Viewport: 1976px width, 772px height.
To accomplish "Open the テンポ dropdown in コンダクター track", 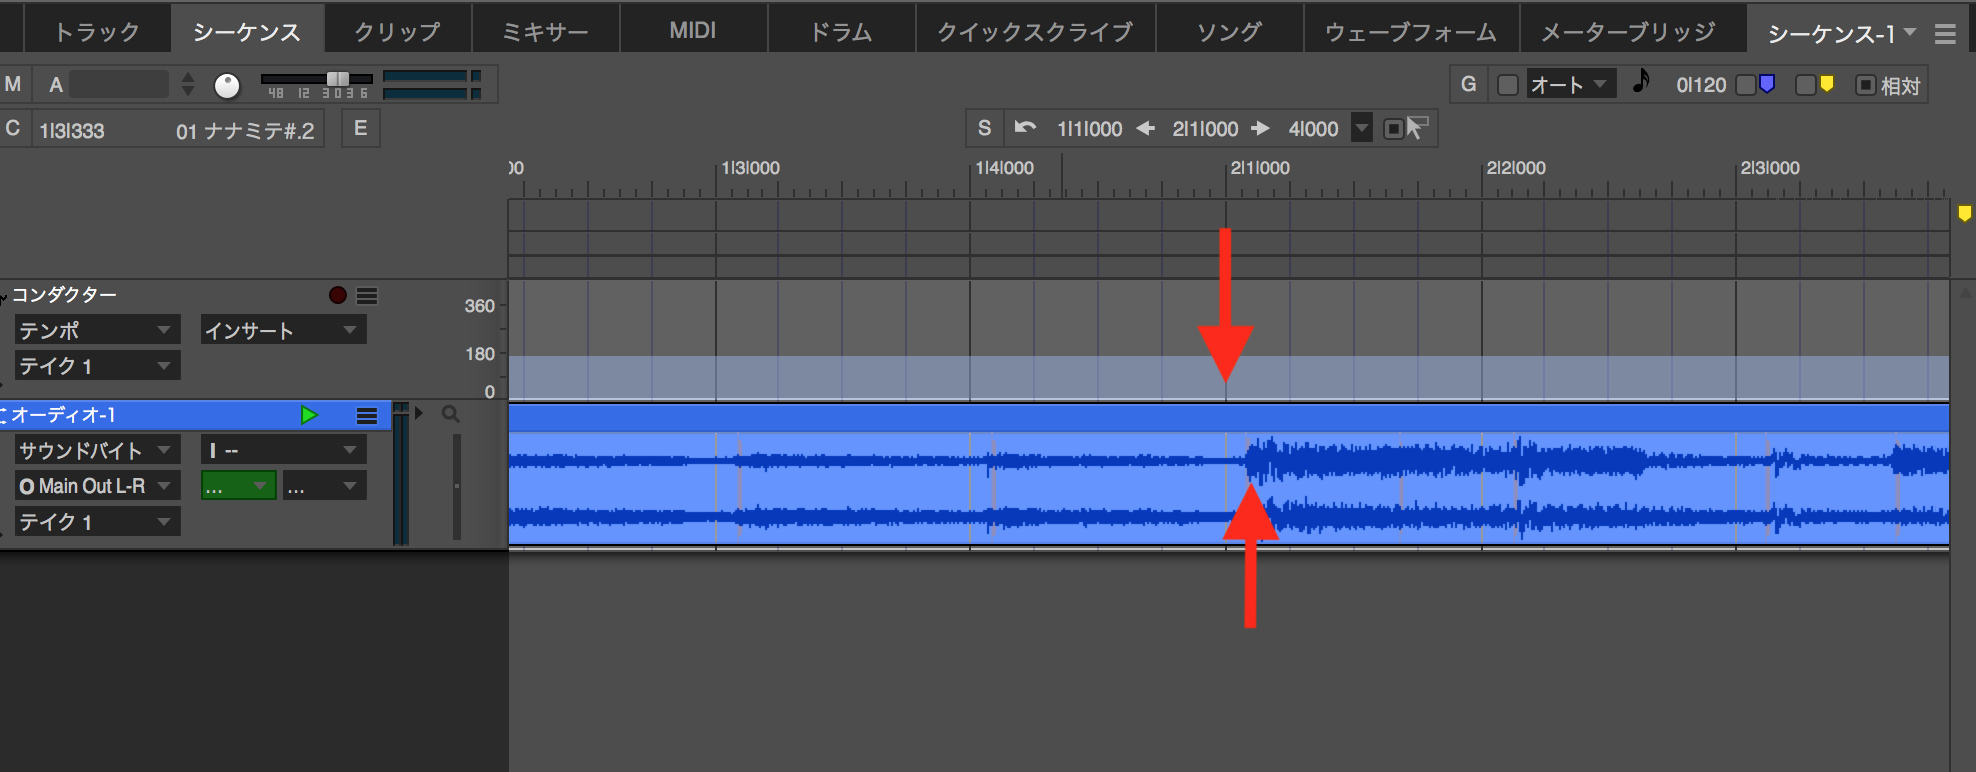I will [97, 330].
